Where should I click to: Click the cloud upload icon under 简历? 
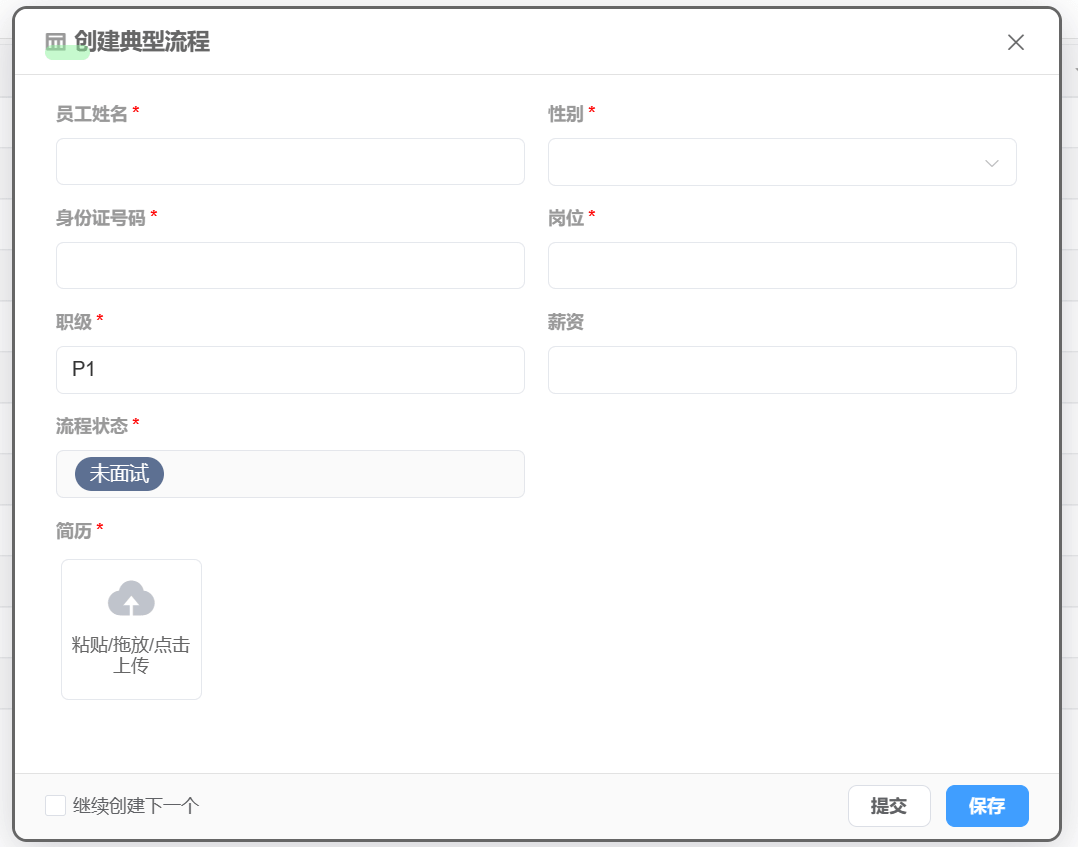click(x=131, y=598)
